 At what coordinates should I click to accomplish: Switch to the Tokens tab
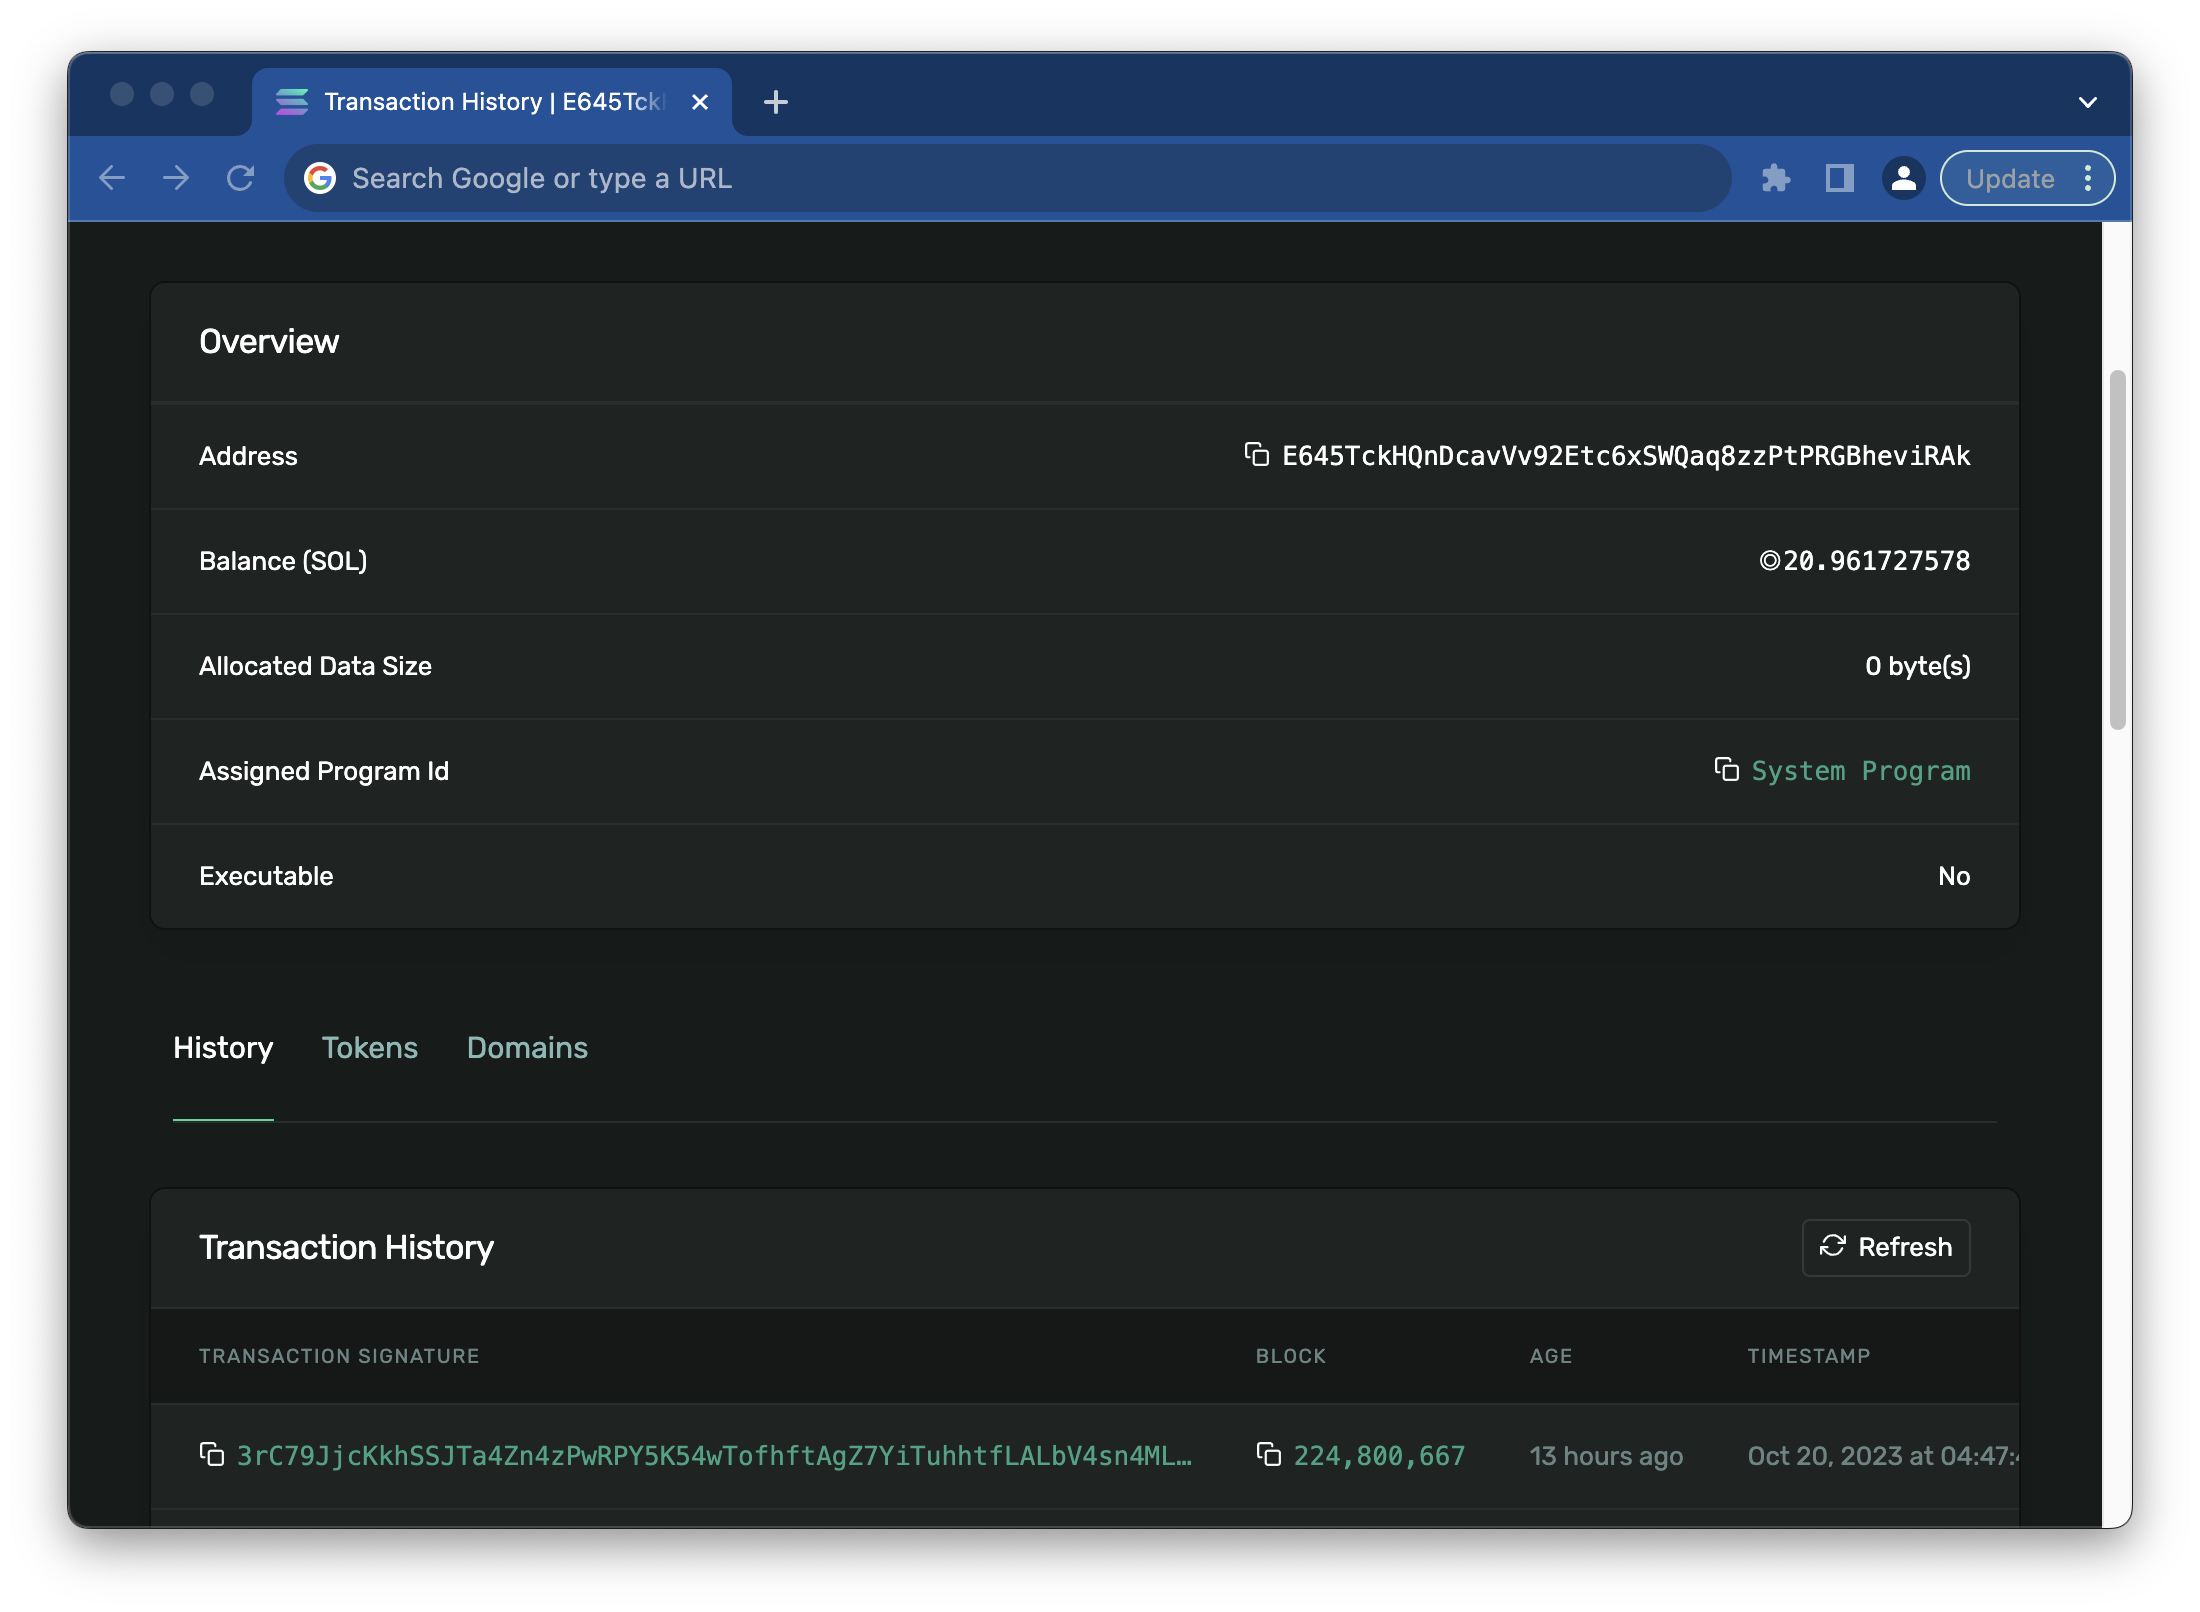(370, 1048)
